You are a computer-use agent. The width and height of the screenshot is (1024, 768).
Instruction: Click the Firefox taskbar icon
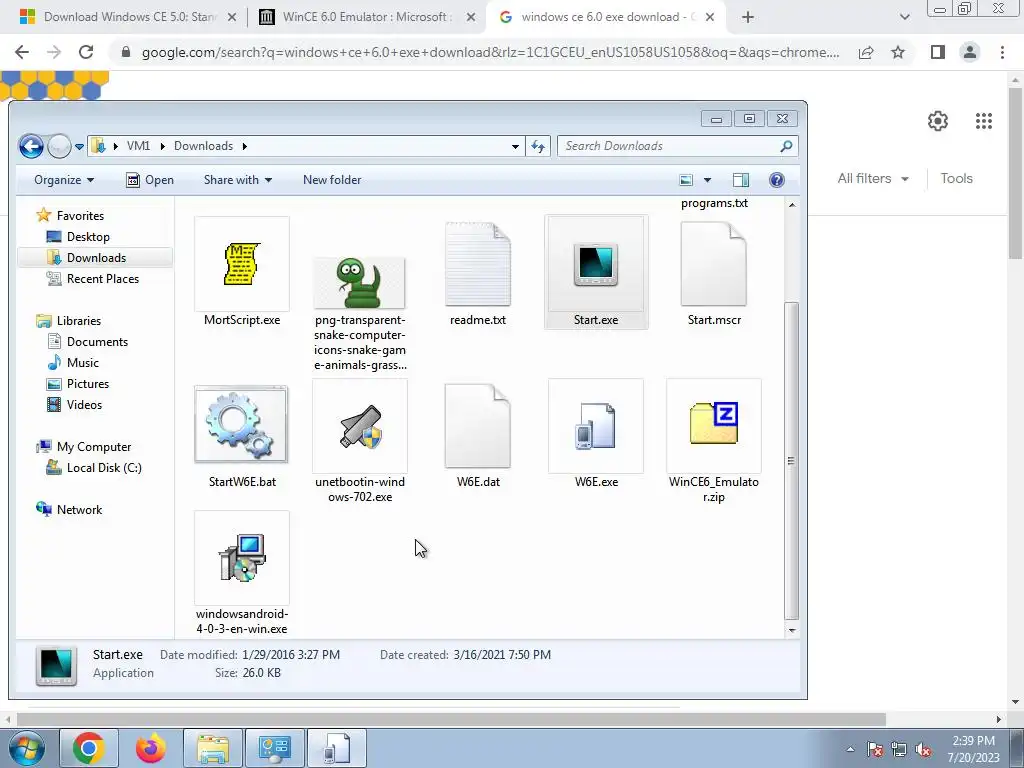pos(151,748)
